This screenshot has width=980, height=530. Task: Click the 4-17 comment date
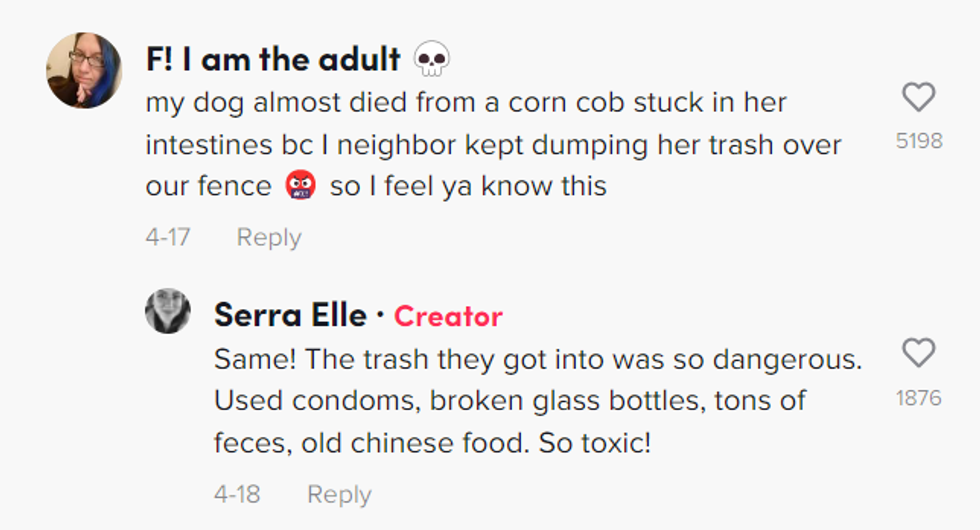(168, 238)
